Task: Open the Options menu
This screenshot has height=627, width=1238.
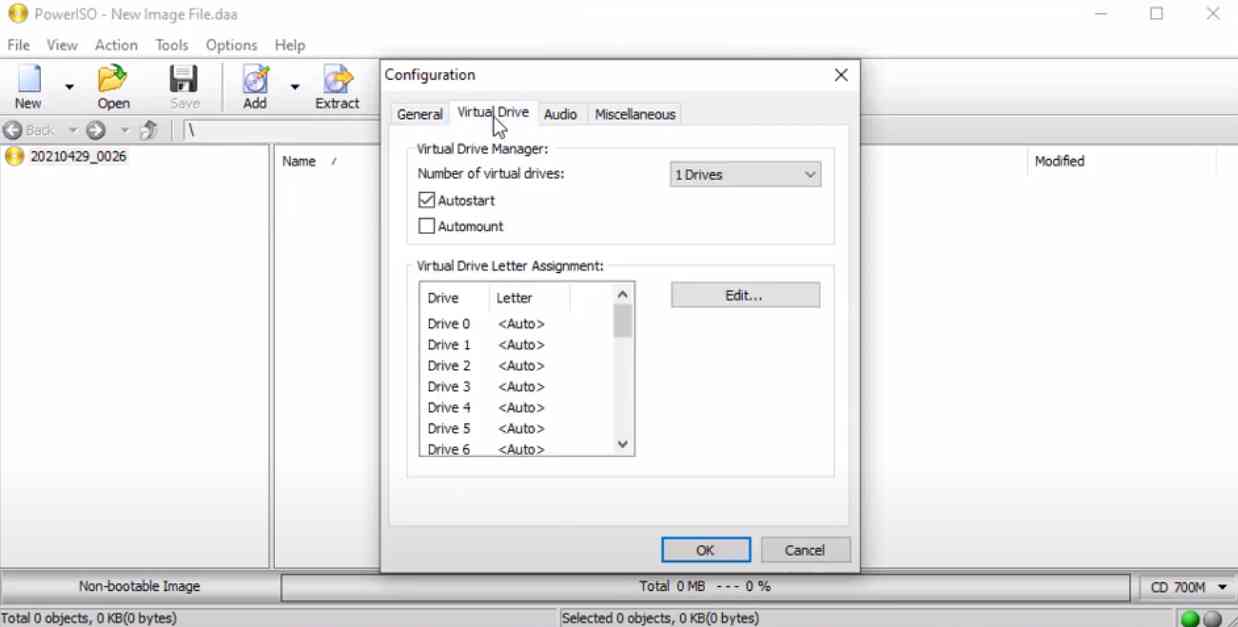Action: (232, 45)
